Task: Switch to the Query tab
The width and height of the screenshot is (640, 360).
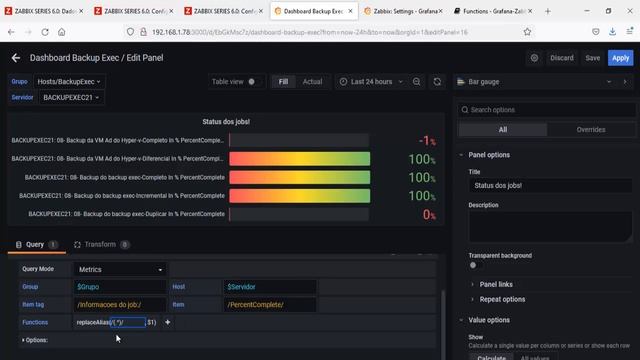Action: click(36, 244)
